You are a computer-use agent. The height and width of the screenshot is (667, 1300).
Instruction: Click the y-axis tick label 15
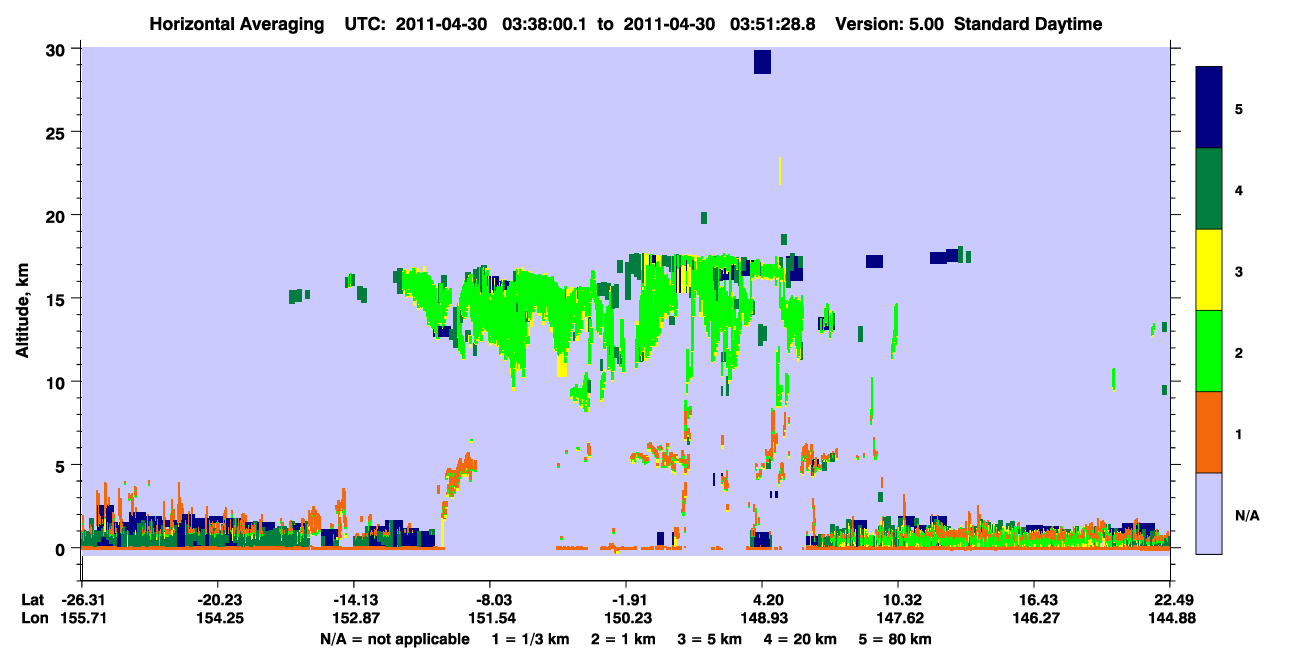(x=58, y=299)
